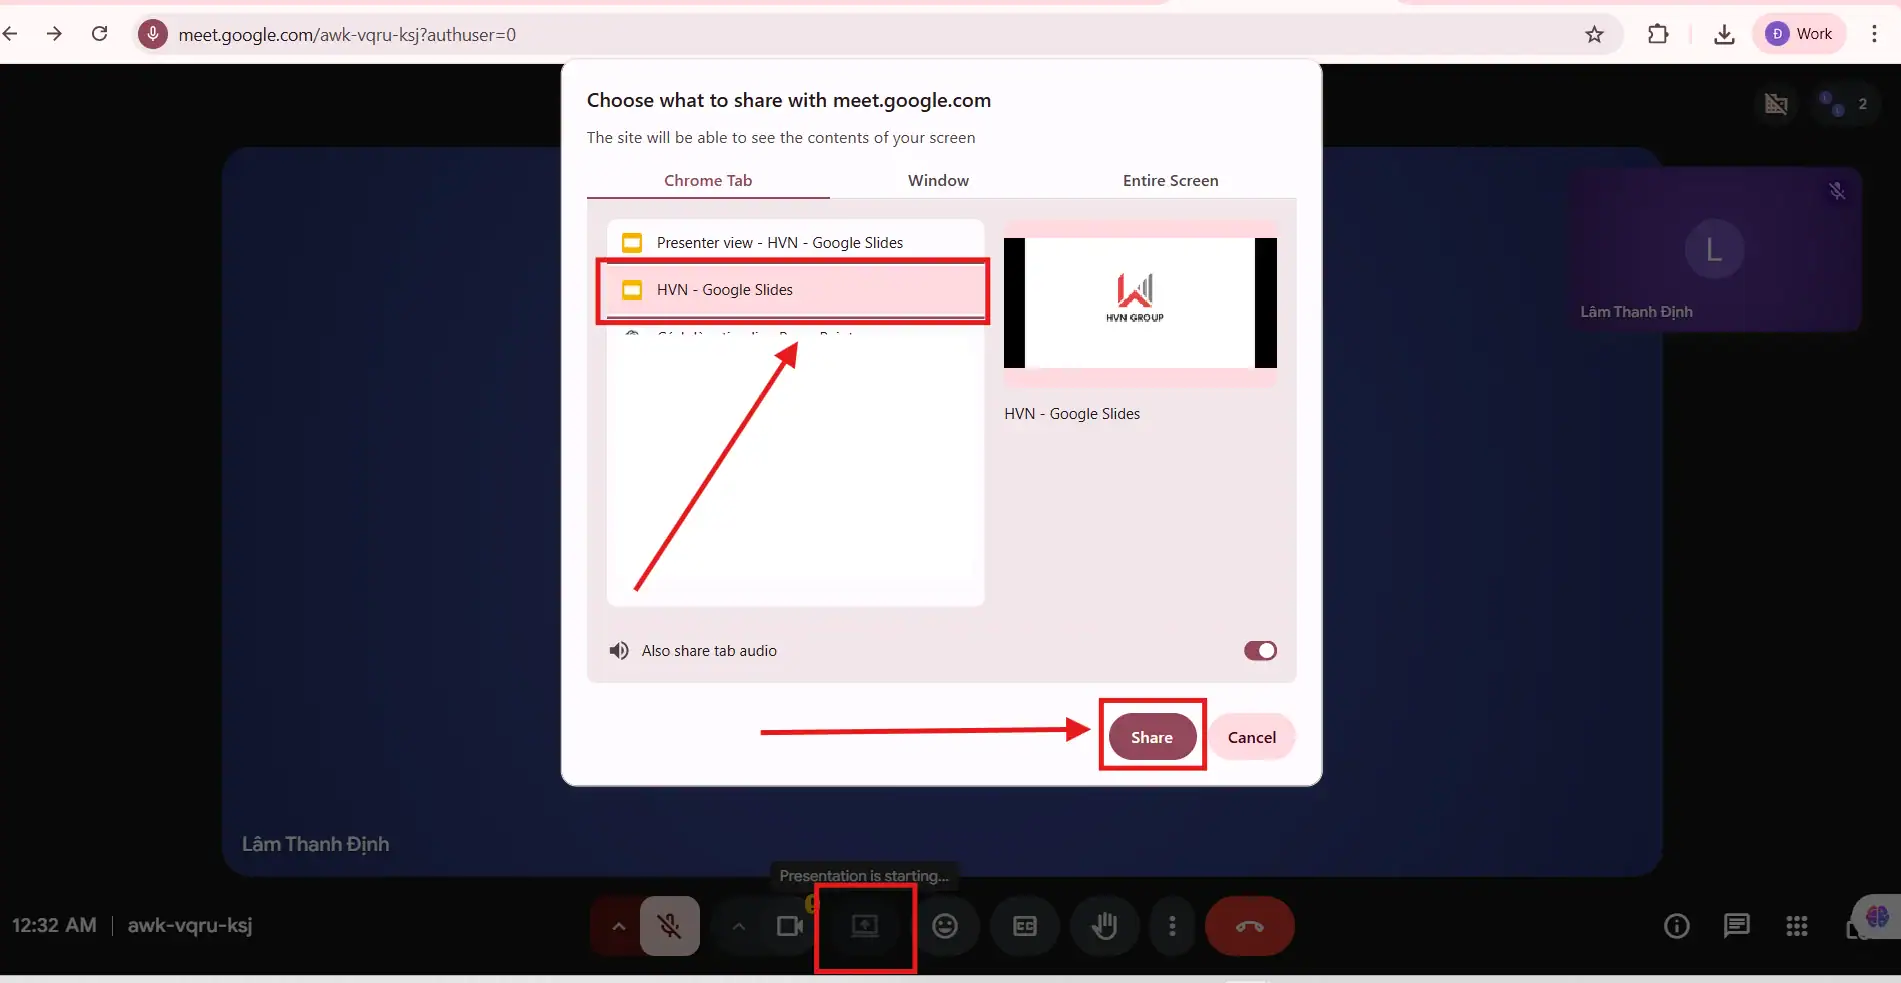Open the activities grid icon
This screenshot has height=983, width=1901.
coord(1796,926)
